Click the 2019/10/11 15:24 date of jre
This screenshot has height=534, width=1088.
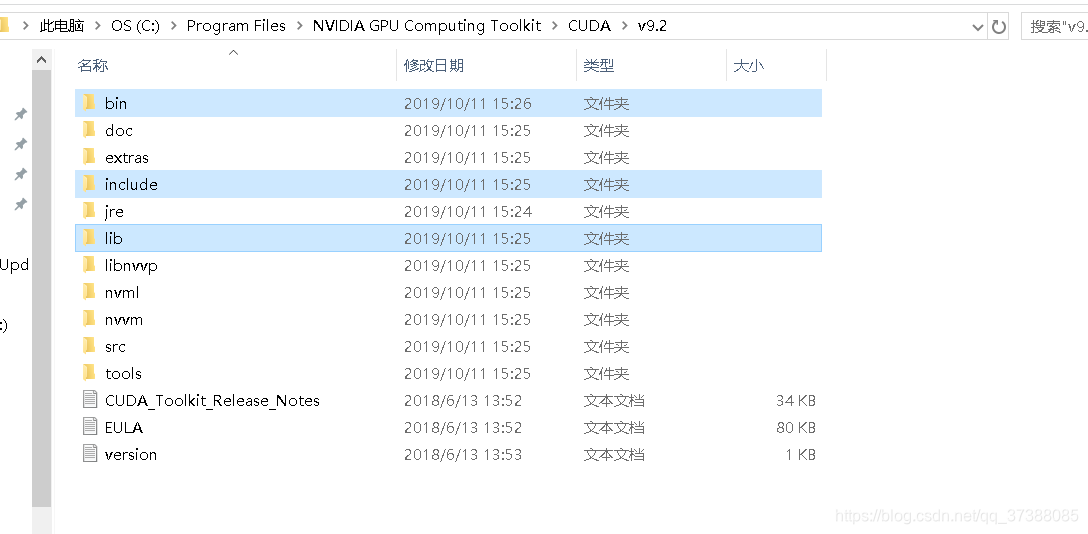pos(468,212)
